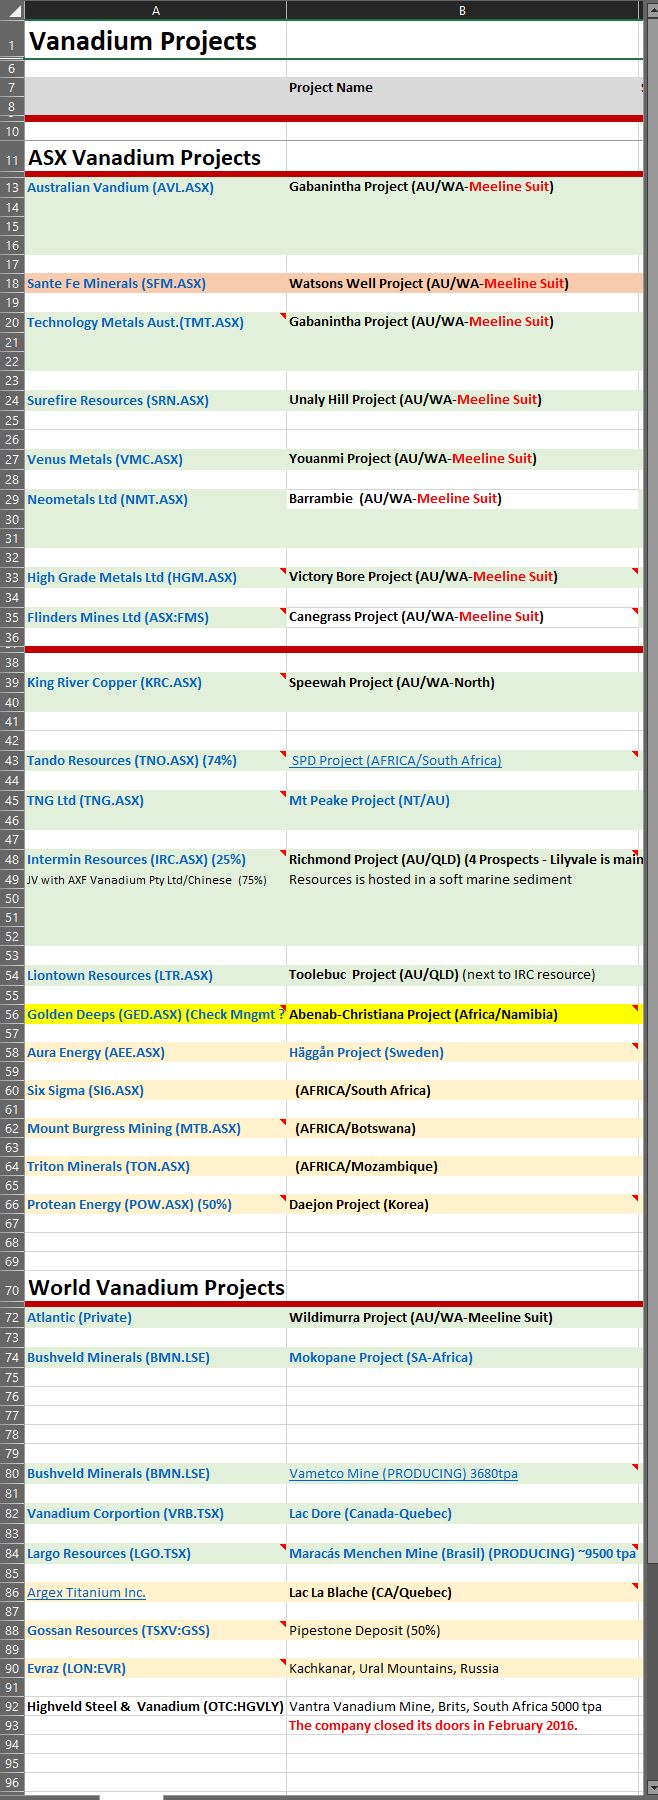Click red text 'The company closed its doors in February 2016.'
The height and width of the screenshot is (1800, 658).
[433, 1725]
